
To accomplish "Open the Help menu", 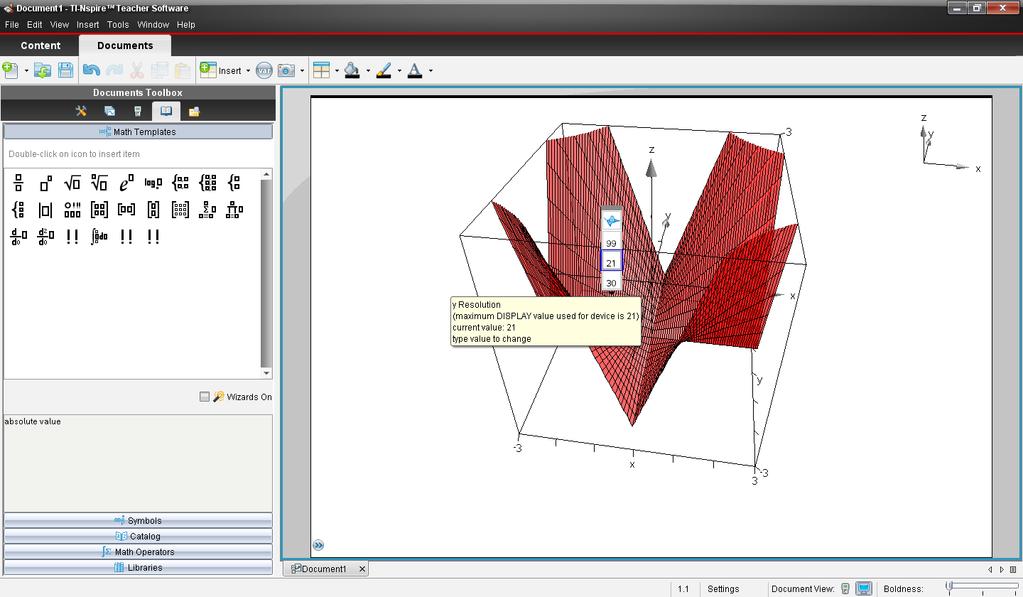I will (186, 25).
